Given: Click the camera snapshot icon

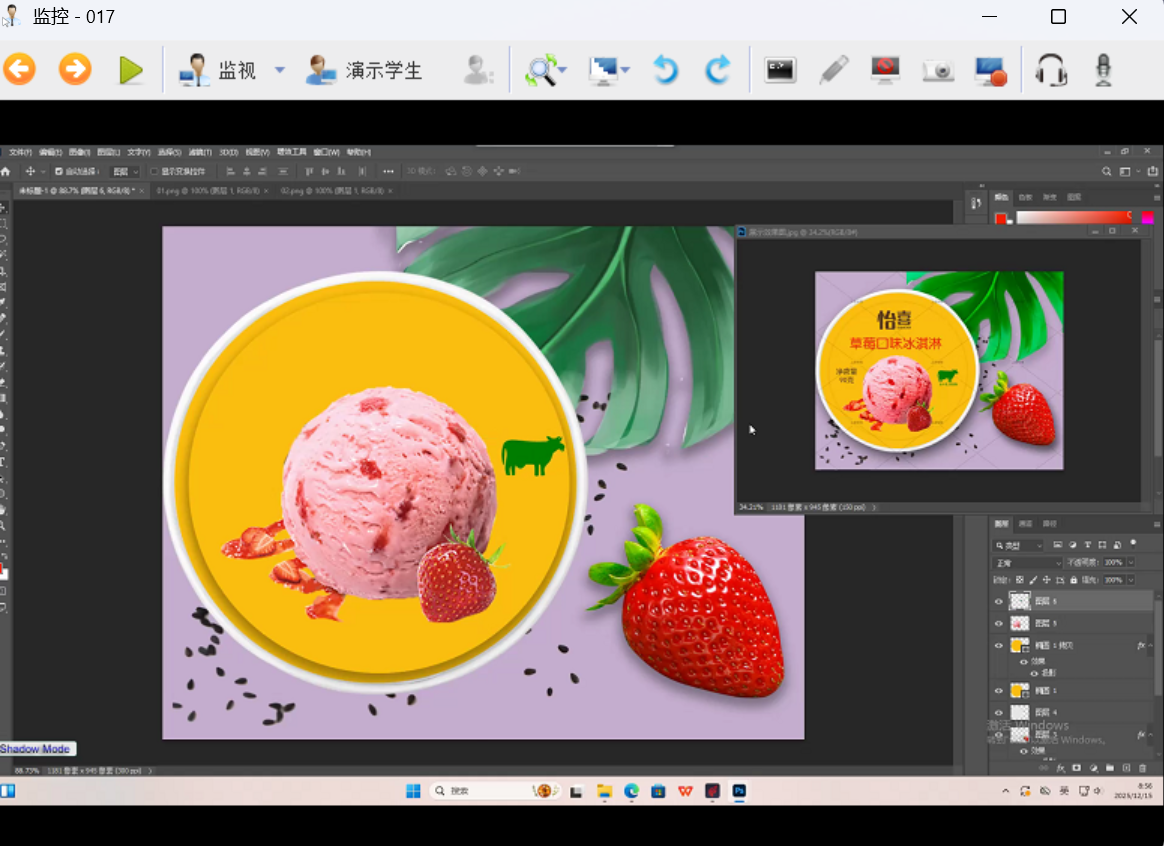Looking at the screenshot, I should coord(938,70).
